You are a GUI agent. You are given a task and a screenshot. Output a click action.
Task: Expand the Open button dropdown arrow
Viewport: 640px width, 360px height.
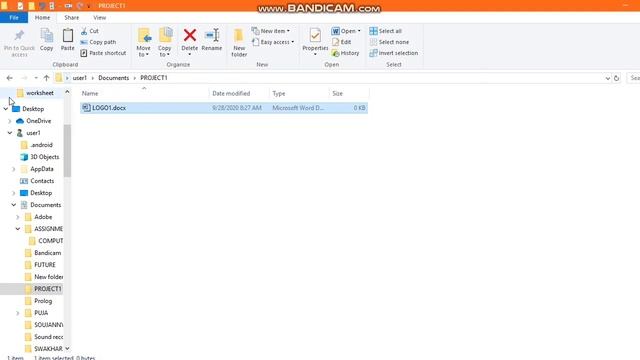point(359,31)
